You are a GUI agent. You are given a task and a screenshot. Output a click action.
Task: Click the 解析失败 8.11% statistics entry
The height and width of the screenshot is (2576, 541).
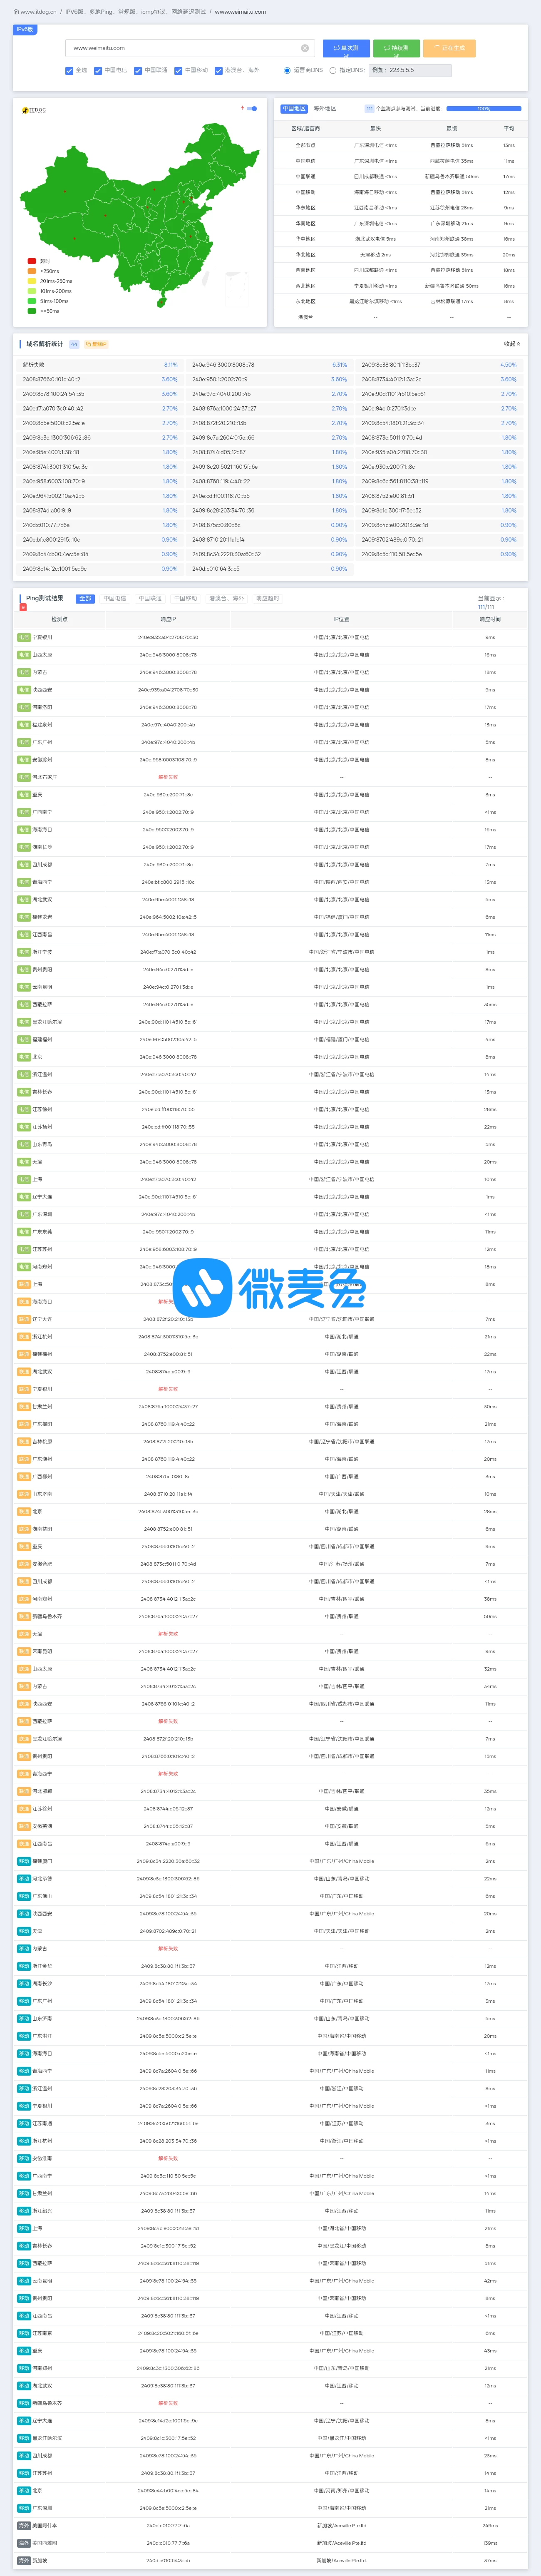click(100, 365)
